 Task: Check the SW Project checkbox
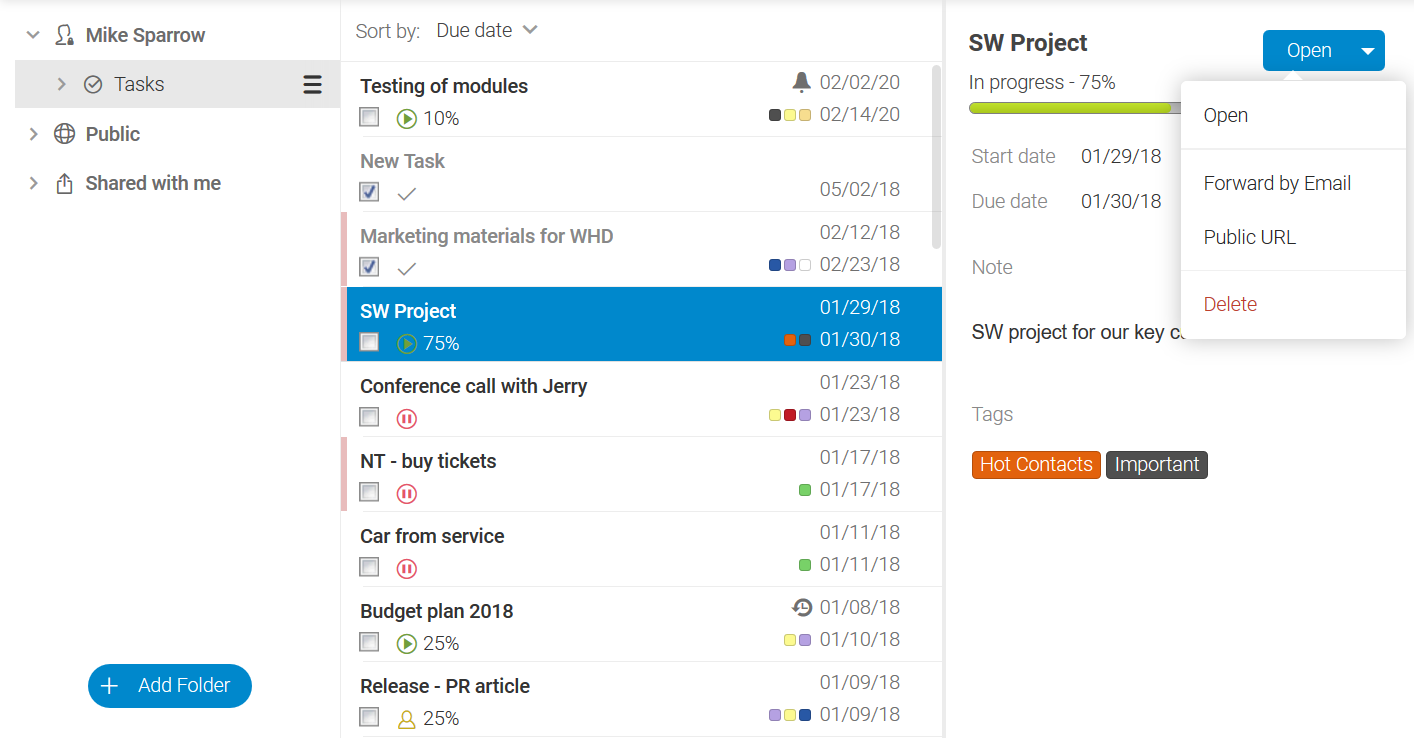click(369, 342)
